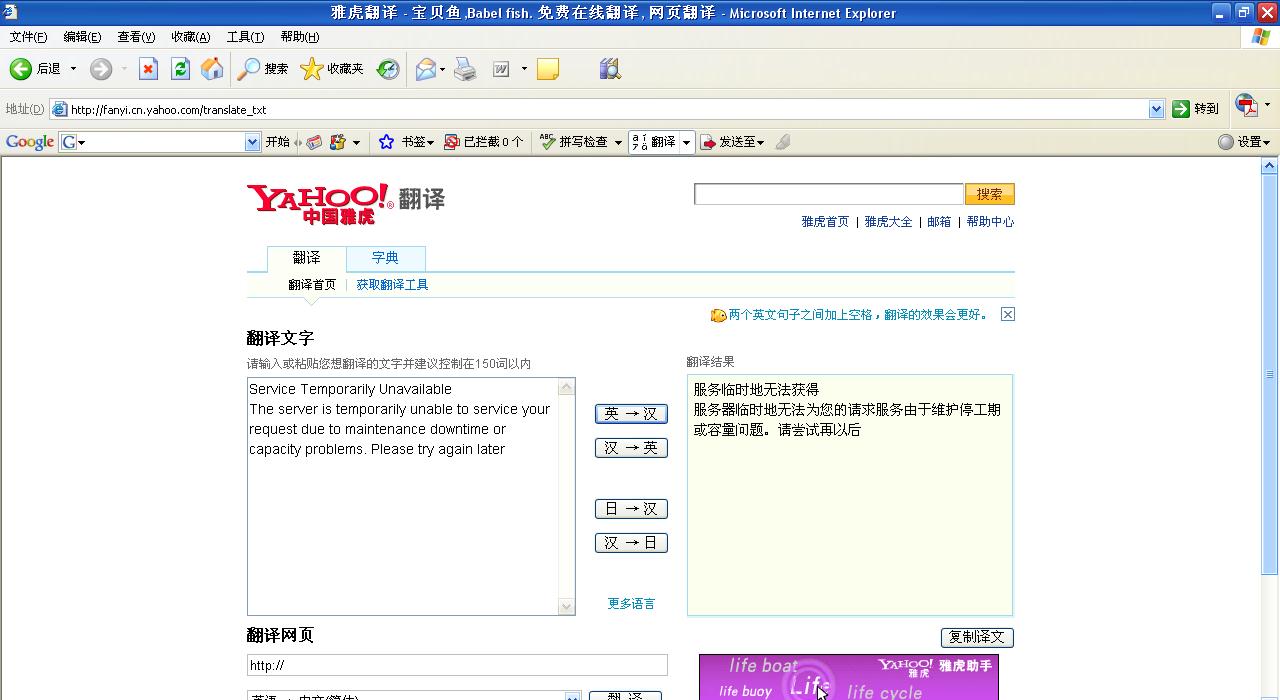Click the page vertical scrollbar thumb

point(1270,375)
